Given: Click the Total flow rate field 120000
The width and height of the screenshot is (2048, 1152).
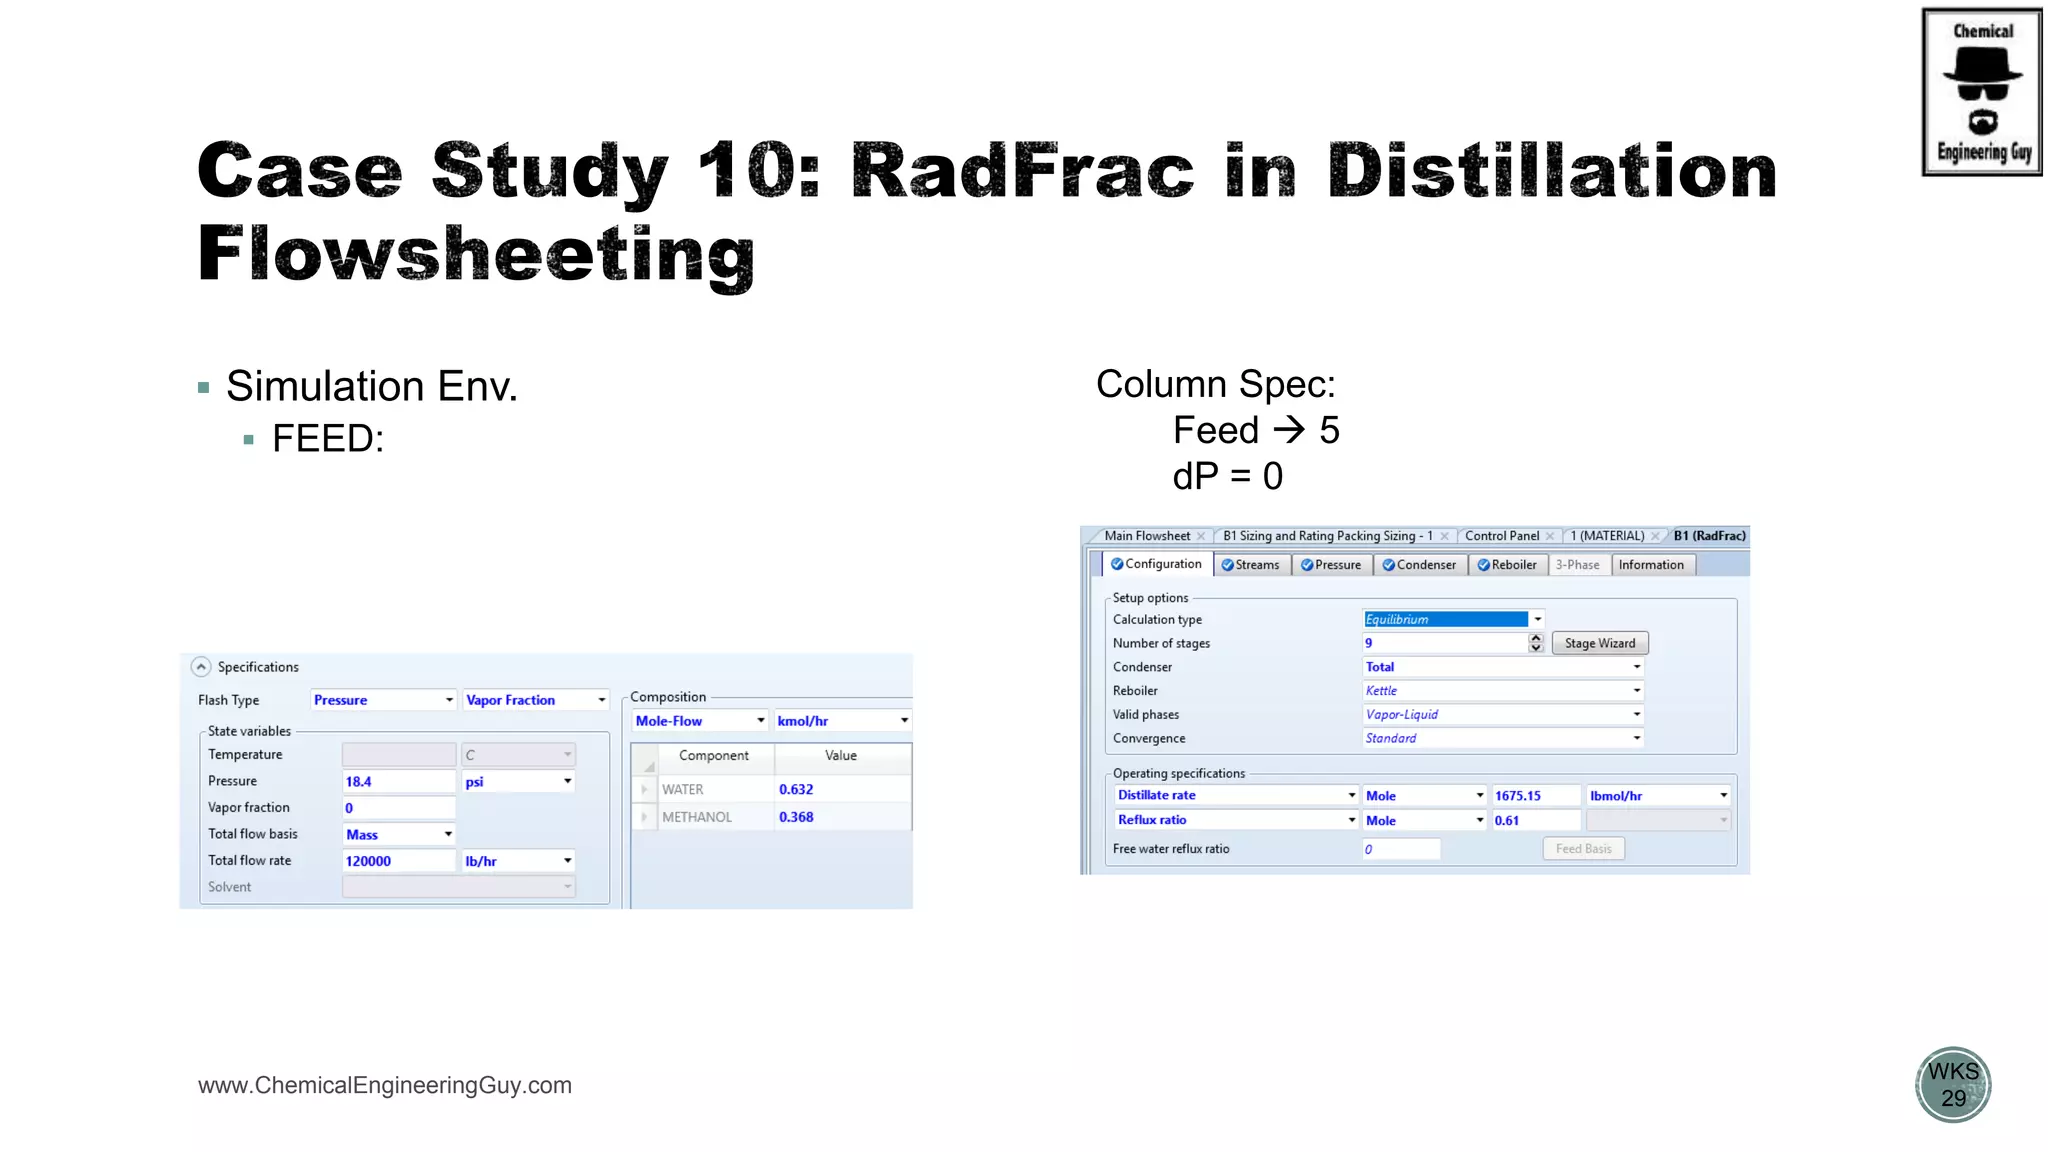Looking at the screenshot, I should pos(399,861).
